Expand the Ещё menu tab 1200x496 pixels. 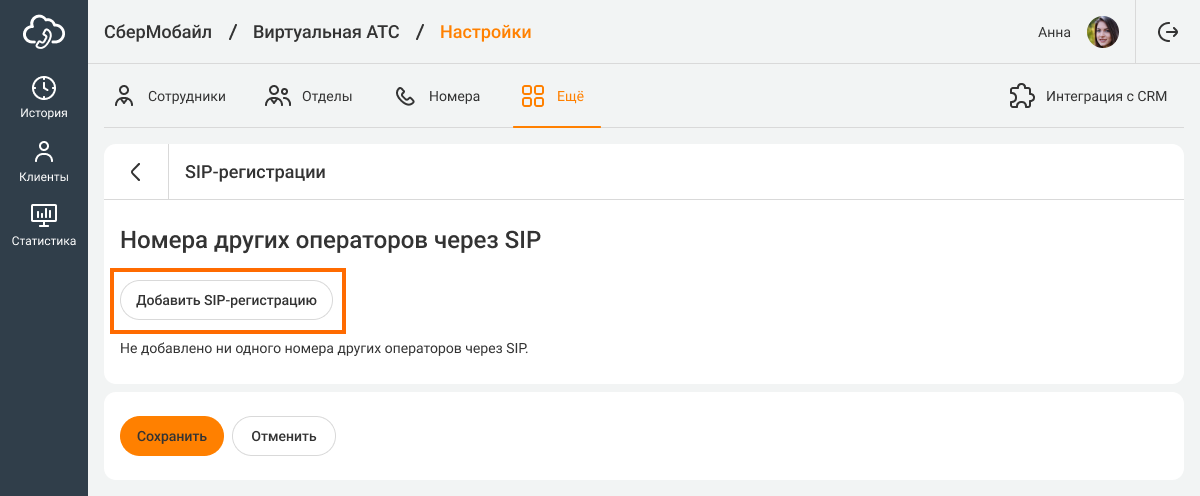[553, 97]
